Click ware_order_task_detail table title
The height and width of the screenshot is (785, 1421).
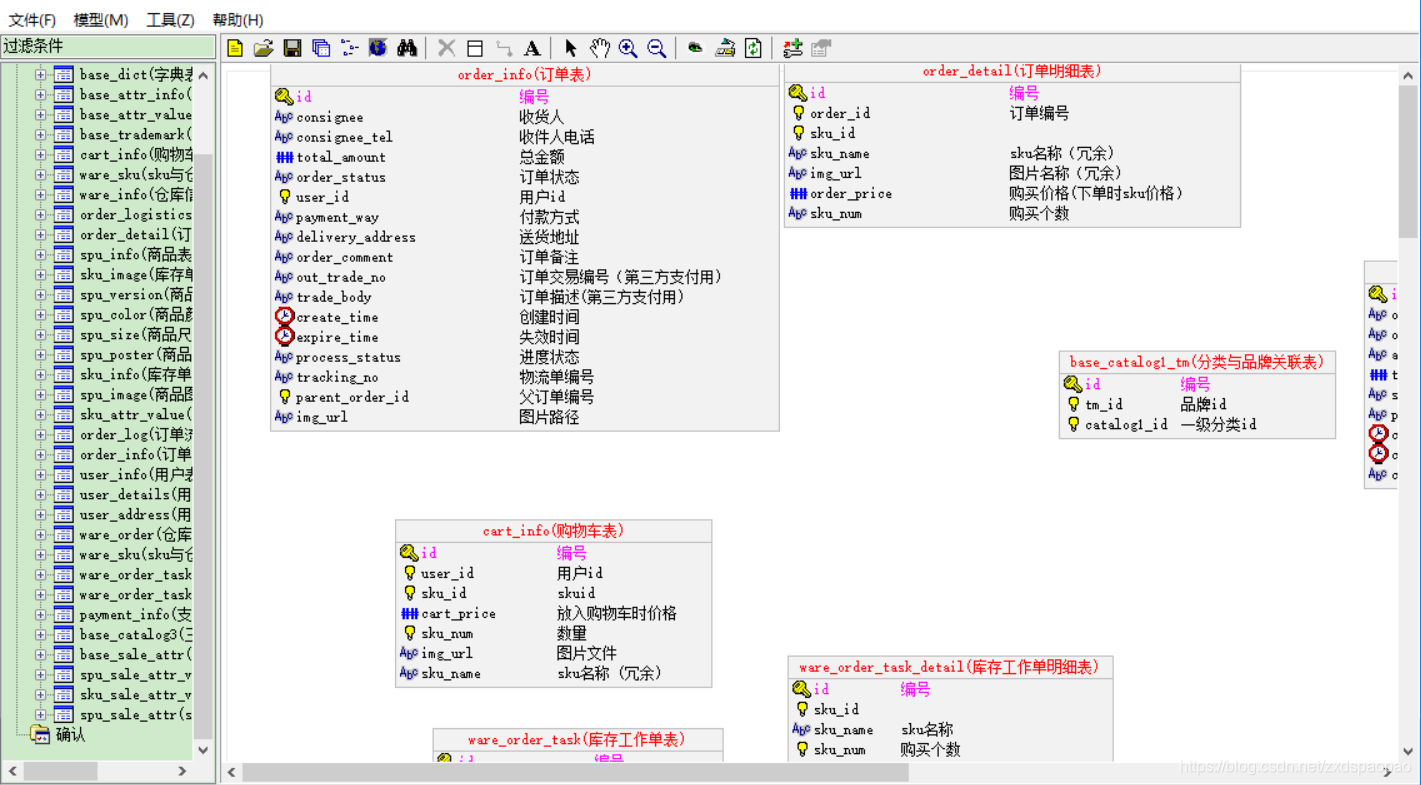(949, 667)
